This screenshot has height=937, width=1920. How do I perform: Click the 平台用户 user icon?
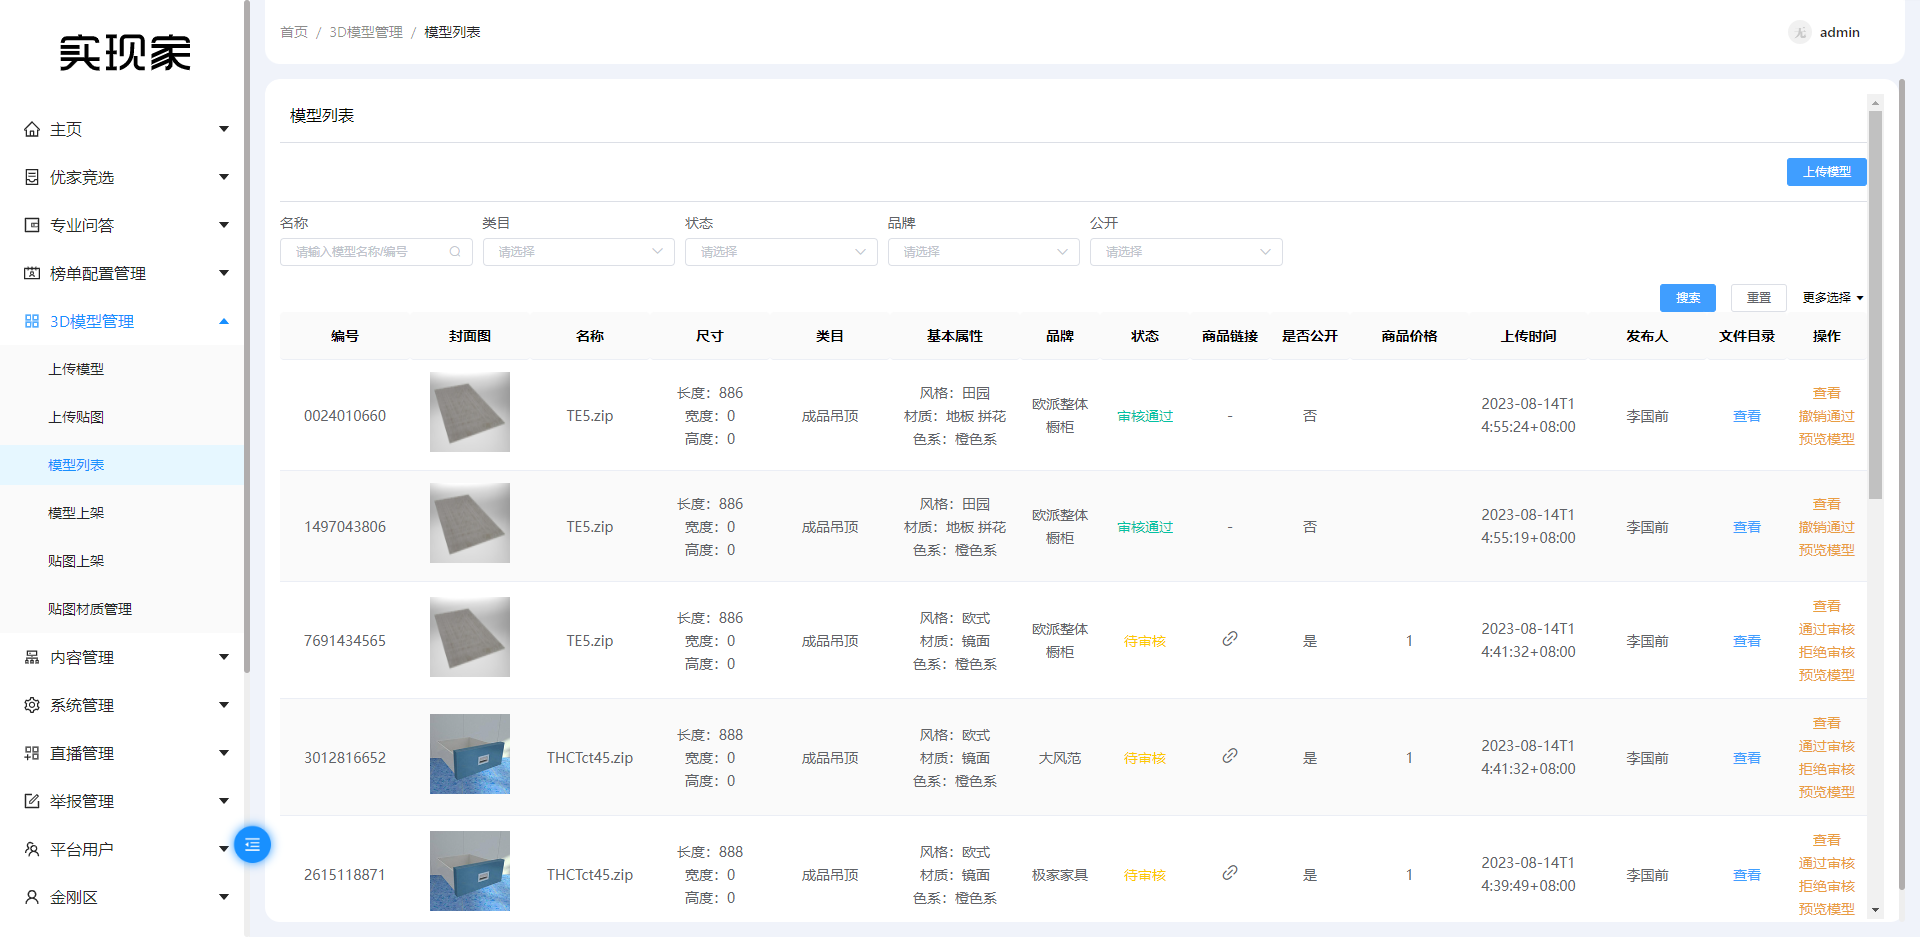point(32,849)
